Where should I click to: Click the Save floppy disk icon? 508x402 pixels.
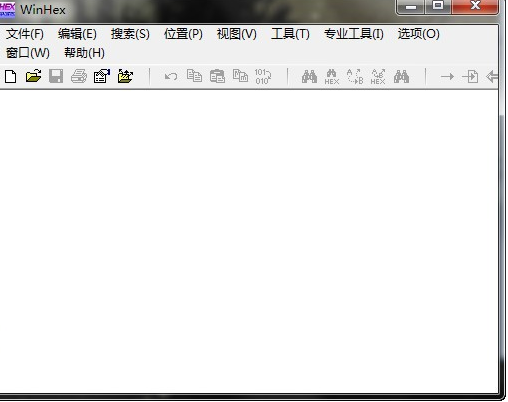(x=56, y=76)
